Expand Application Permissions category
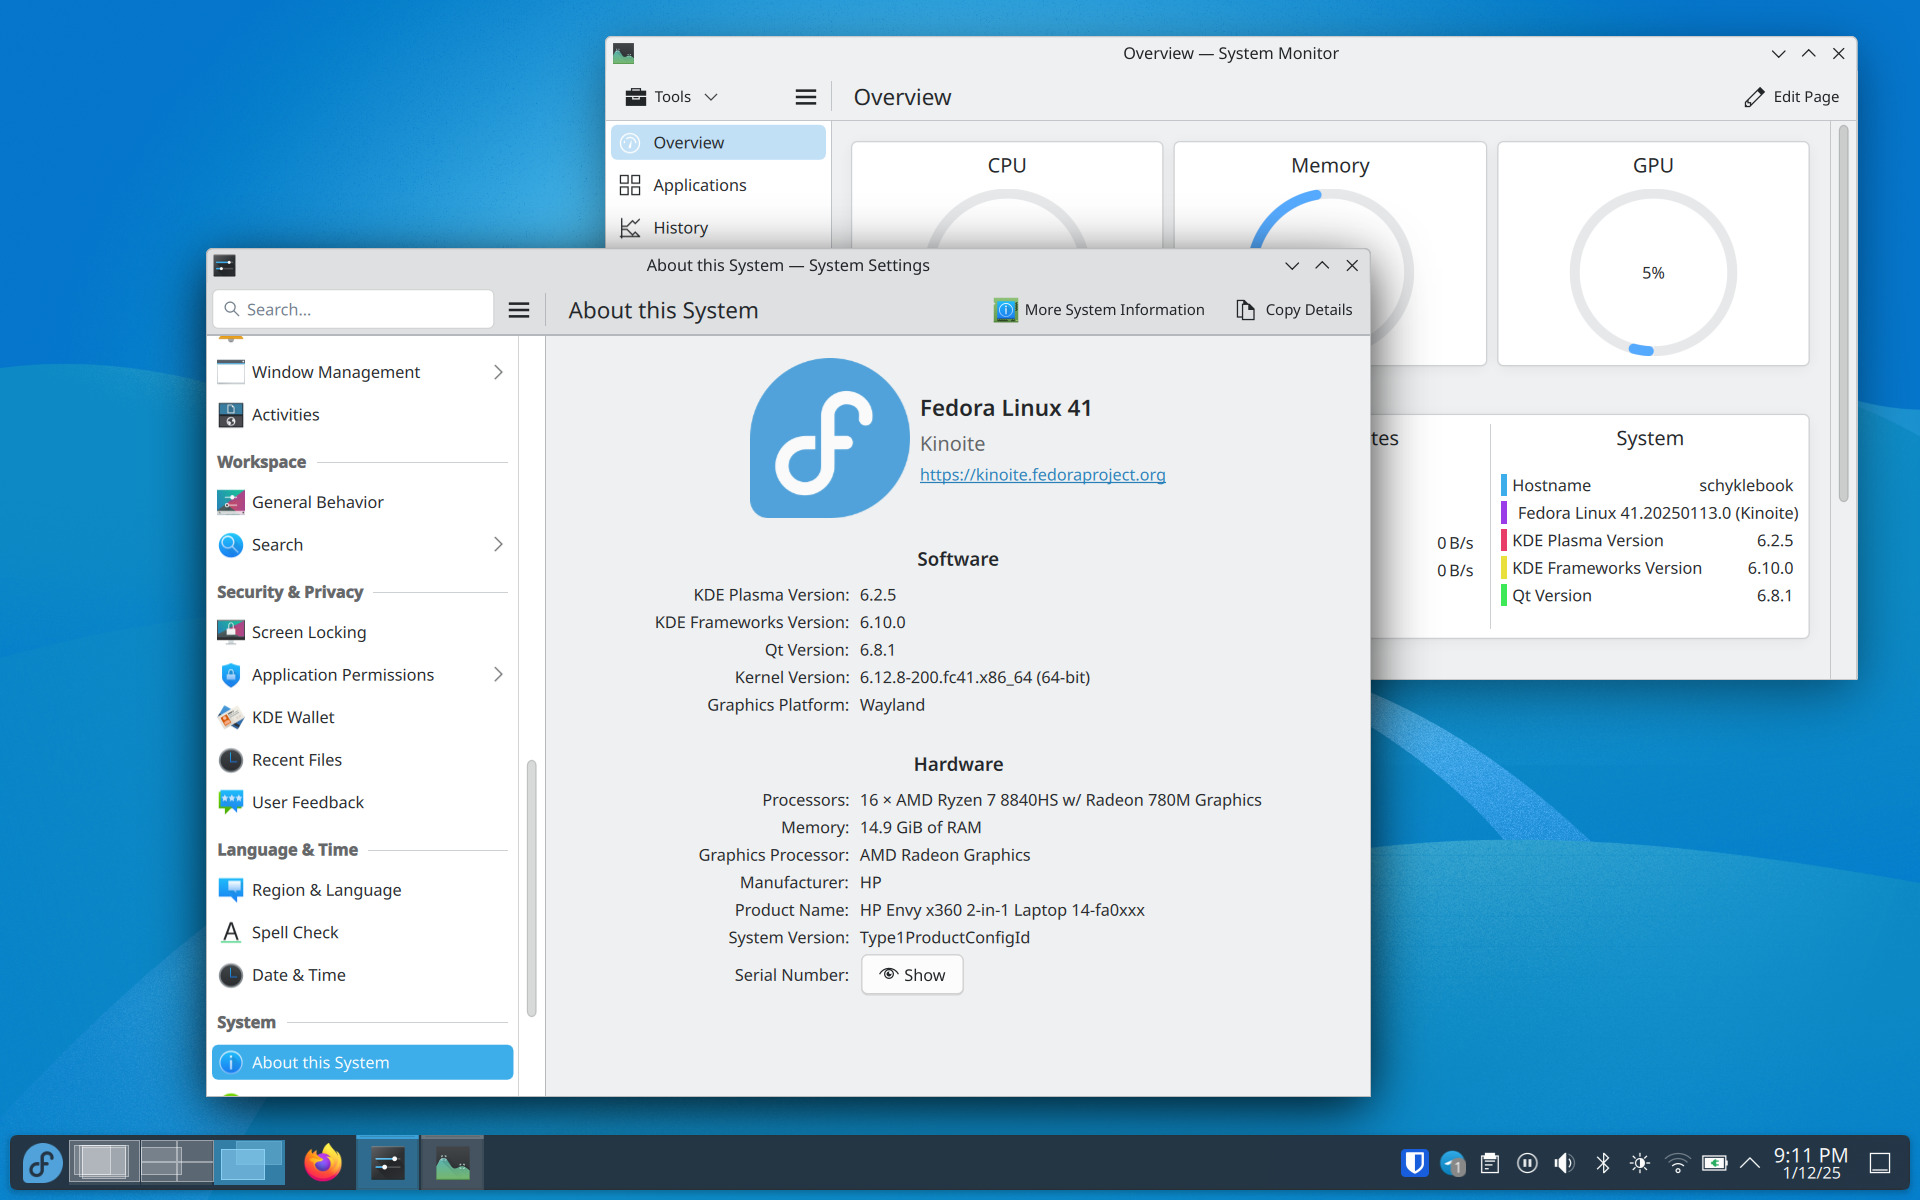 tap(498, 675)
